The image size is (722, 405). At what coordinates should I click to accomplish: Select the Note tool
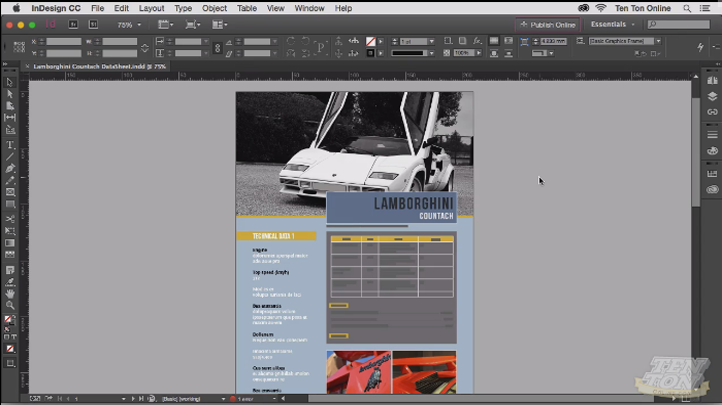pos(10,270)
